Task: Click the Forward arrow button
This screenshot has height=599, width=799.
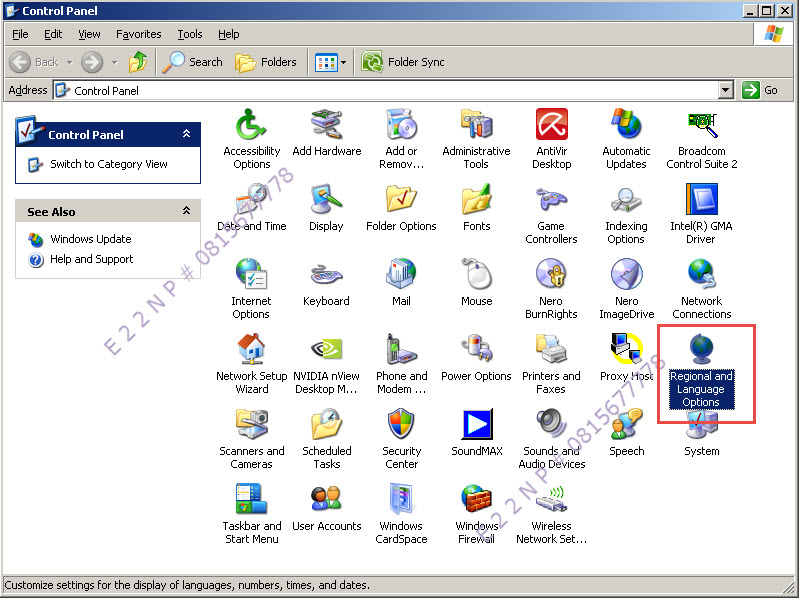Action: pos(92,62)
